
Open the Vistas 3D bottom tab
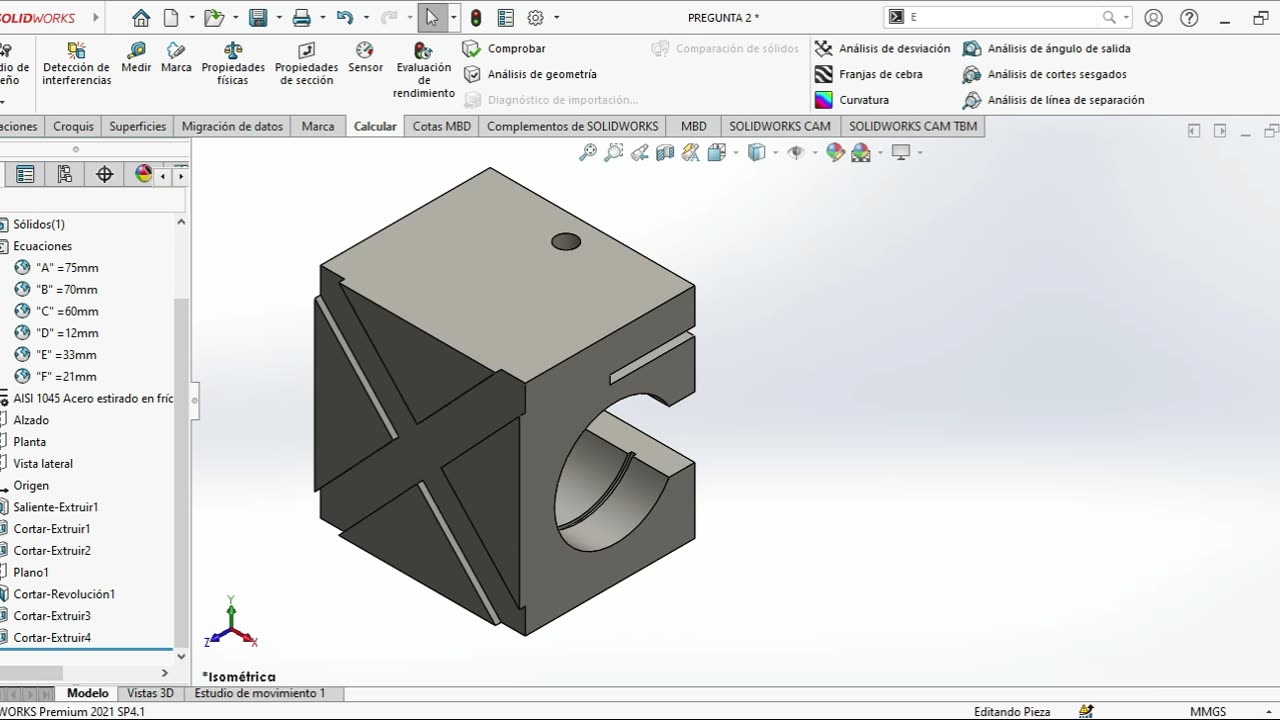[x=150, y=693]
